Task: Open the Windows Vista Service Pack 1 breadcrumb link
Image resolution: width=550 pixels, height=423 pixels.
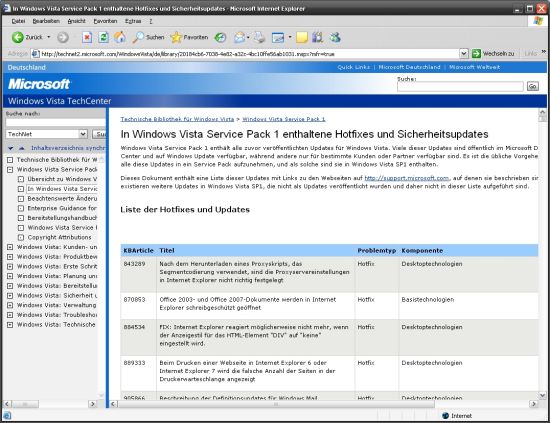Action: (x=284, y=119)
